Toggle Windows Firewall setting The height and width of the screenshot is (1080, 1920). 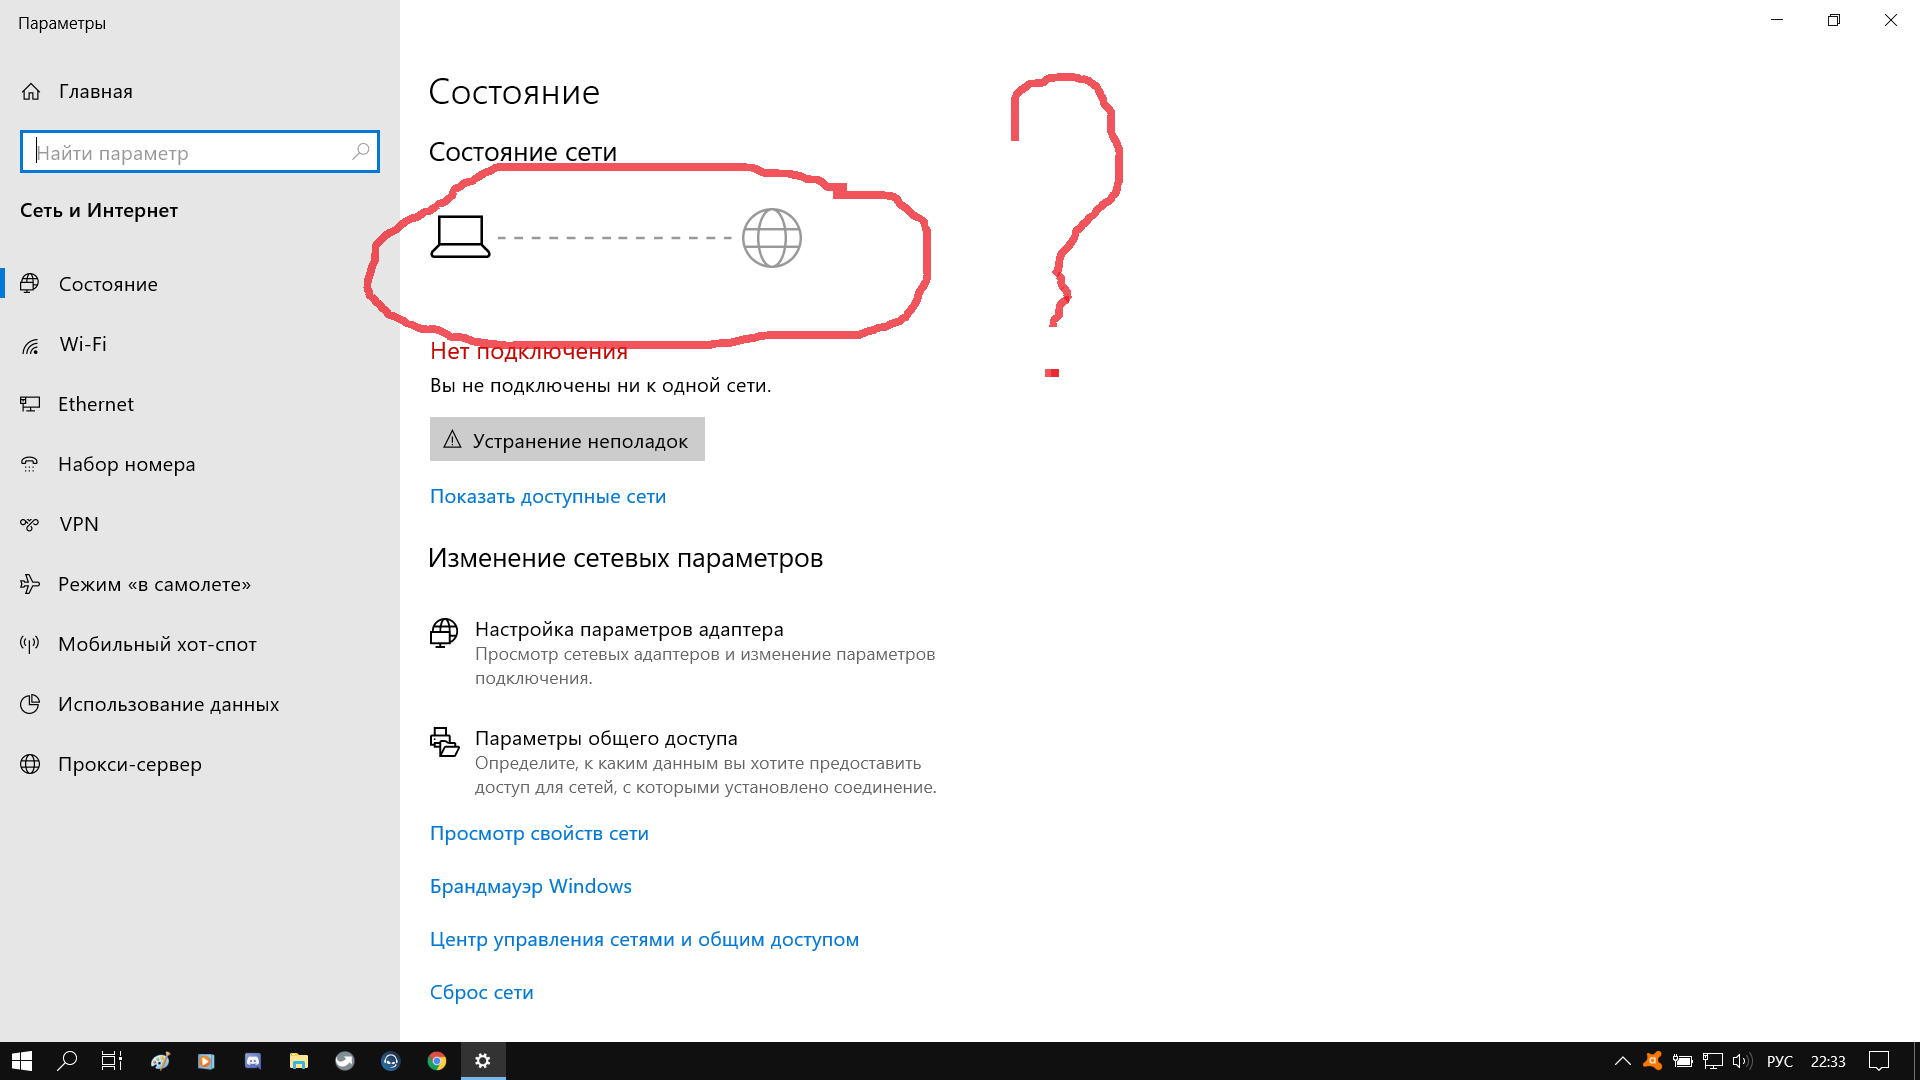pos(530,886)
